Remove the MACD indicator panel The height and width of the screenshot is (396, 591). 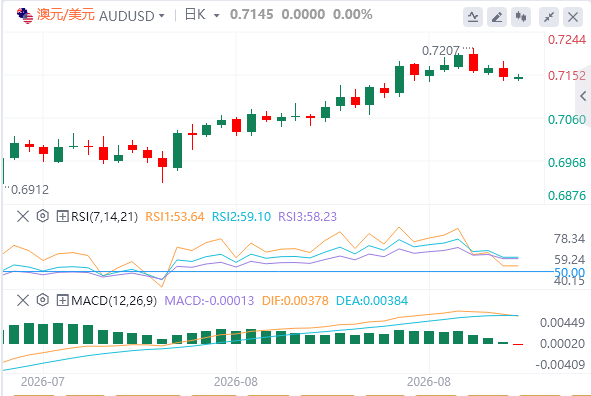[x=23, y=300]
